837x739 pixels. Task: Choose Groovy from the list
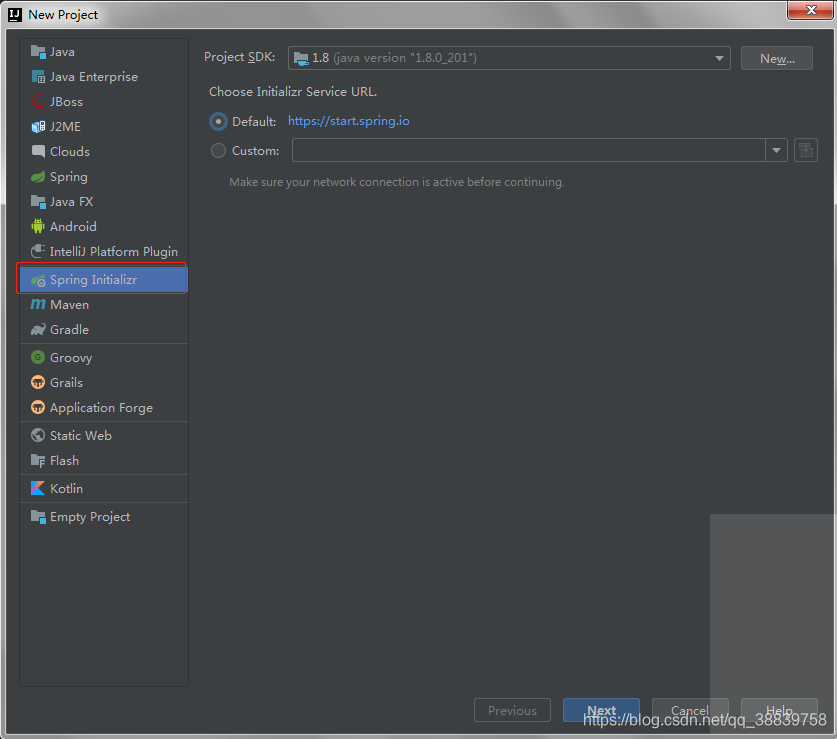tap(71, 358)
